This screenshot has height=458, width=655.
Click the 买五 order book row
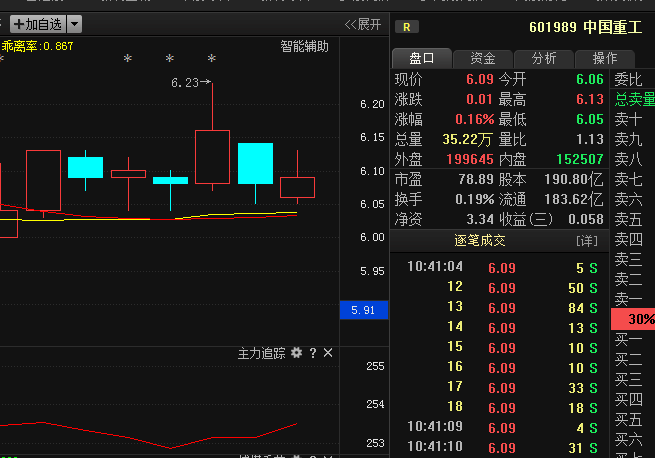632,419
